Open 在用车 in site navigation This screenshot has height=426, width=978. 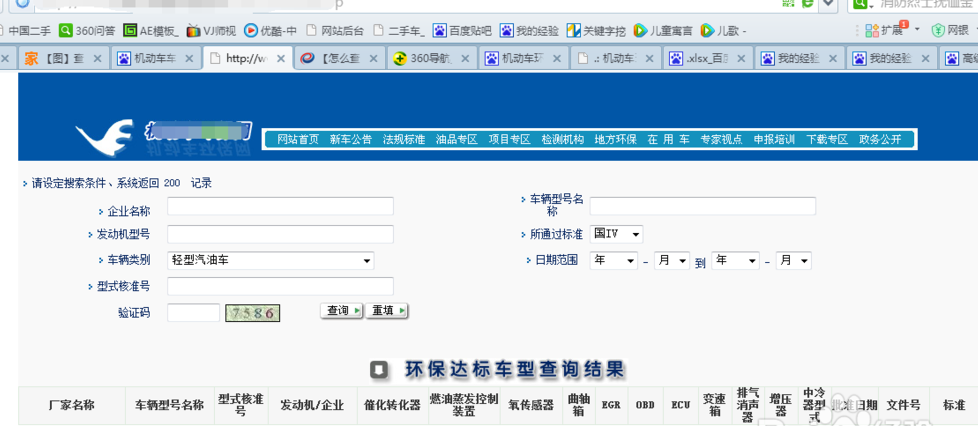coord(669,140)
